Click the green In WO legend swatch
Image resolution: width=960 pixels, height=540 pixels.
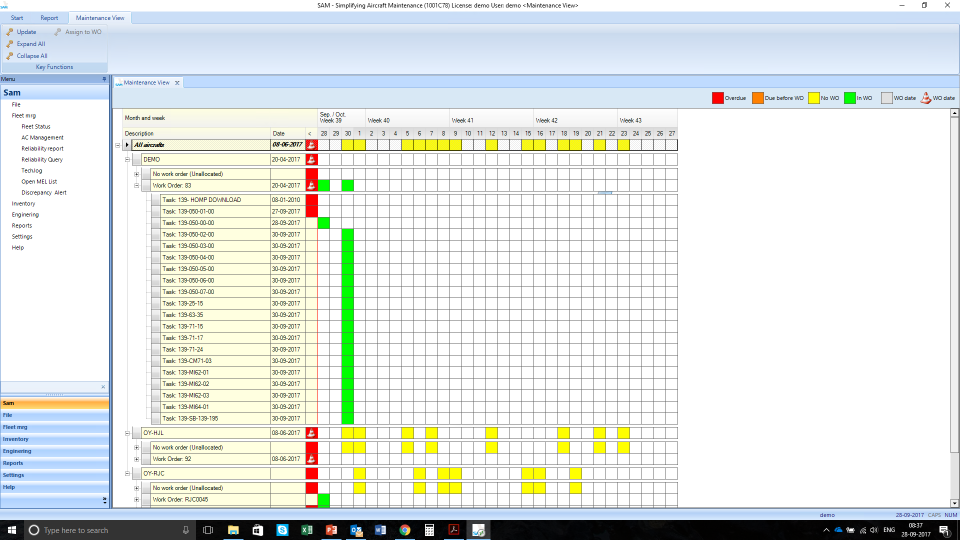click(x=850, y=98)
